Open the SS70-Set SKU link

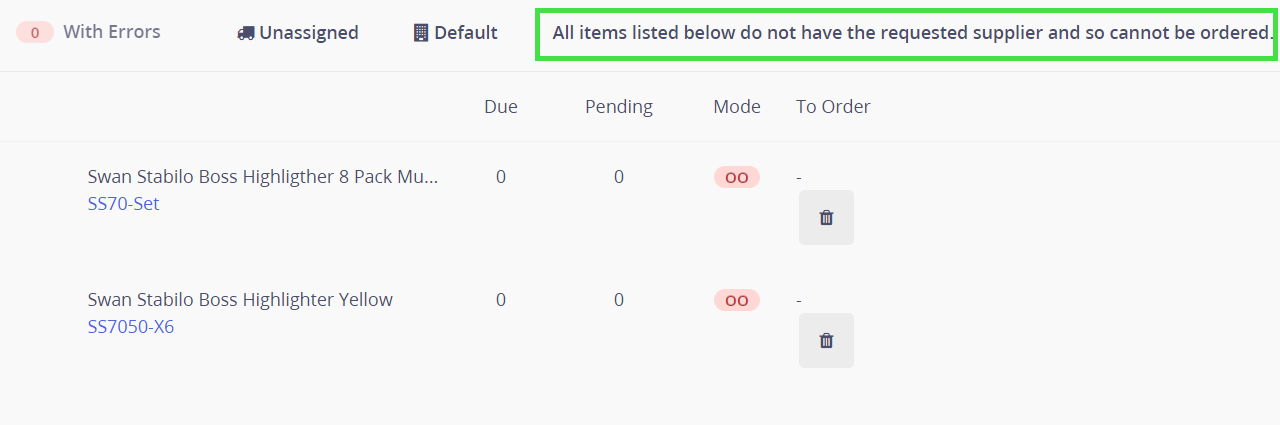pos(123,204)
